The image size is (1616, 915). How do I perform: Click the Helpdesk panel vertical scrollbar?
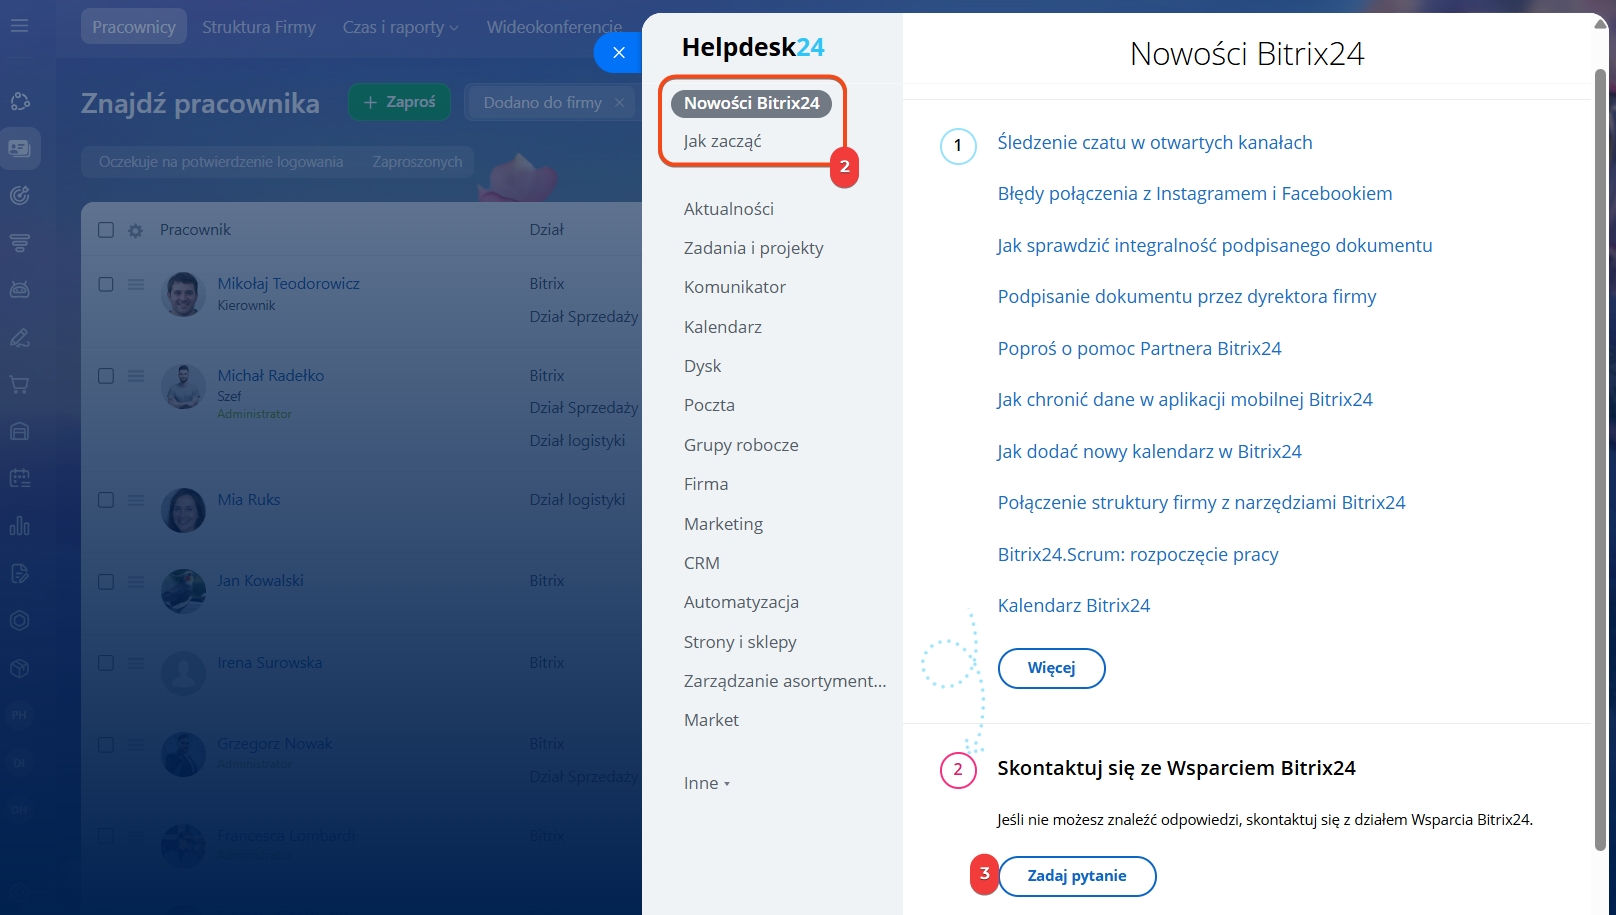click(1600, 458)
